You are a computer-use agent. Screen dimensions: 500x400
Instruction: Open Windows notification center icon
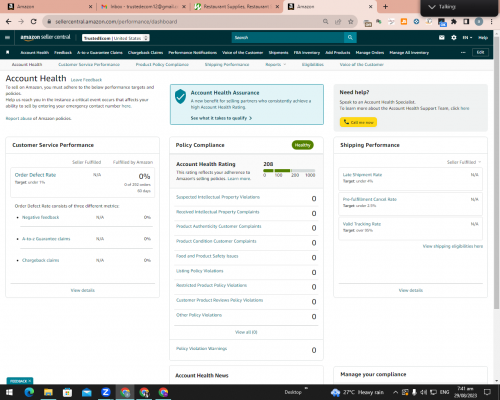[487, 392]
